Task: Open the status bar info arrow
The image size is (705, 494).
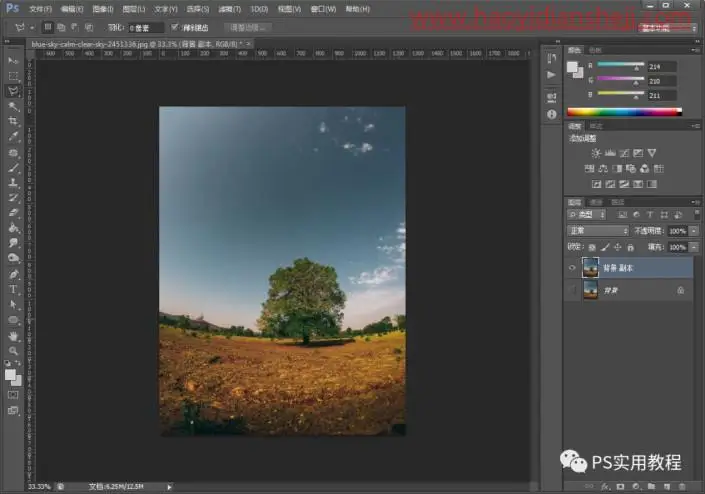Action: [x=170, y=487]
